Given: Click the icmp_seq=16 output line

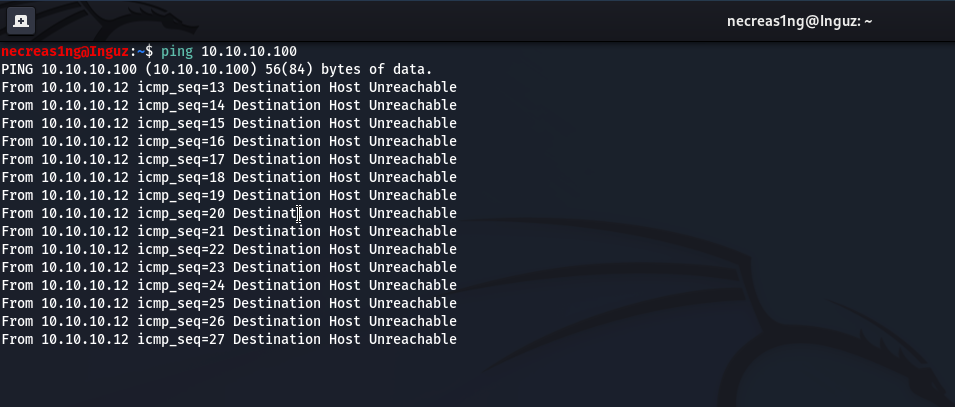Looking at the screenshot, I should [x=228, y=141].
